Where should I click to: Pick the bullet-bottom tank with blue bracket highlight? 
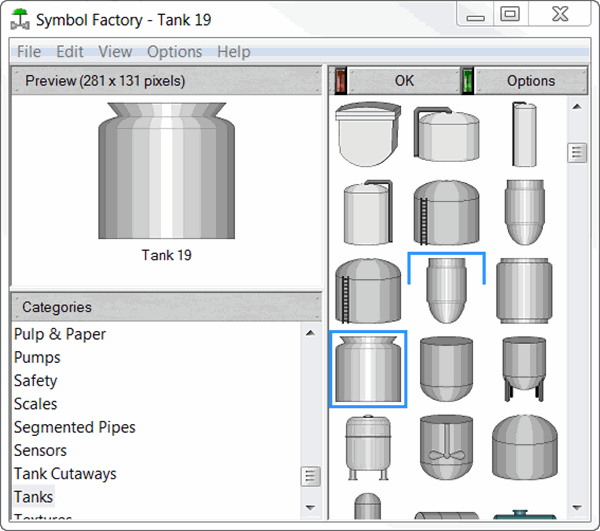(x=446, y=291)
